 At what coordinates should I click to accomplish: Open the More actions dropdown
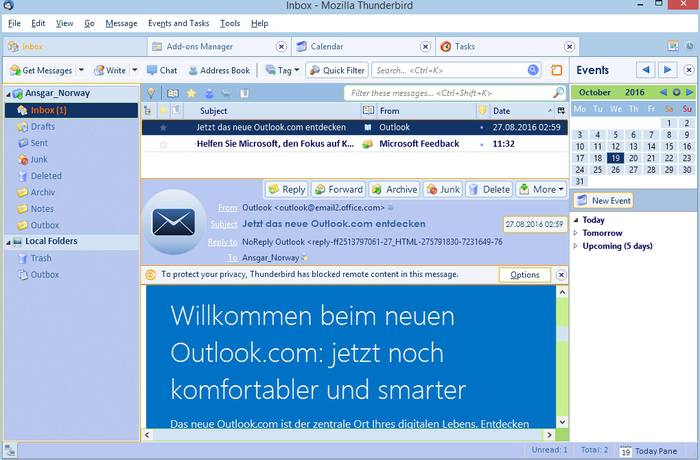click(541, 189)
